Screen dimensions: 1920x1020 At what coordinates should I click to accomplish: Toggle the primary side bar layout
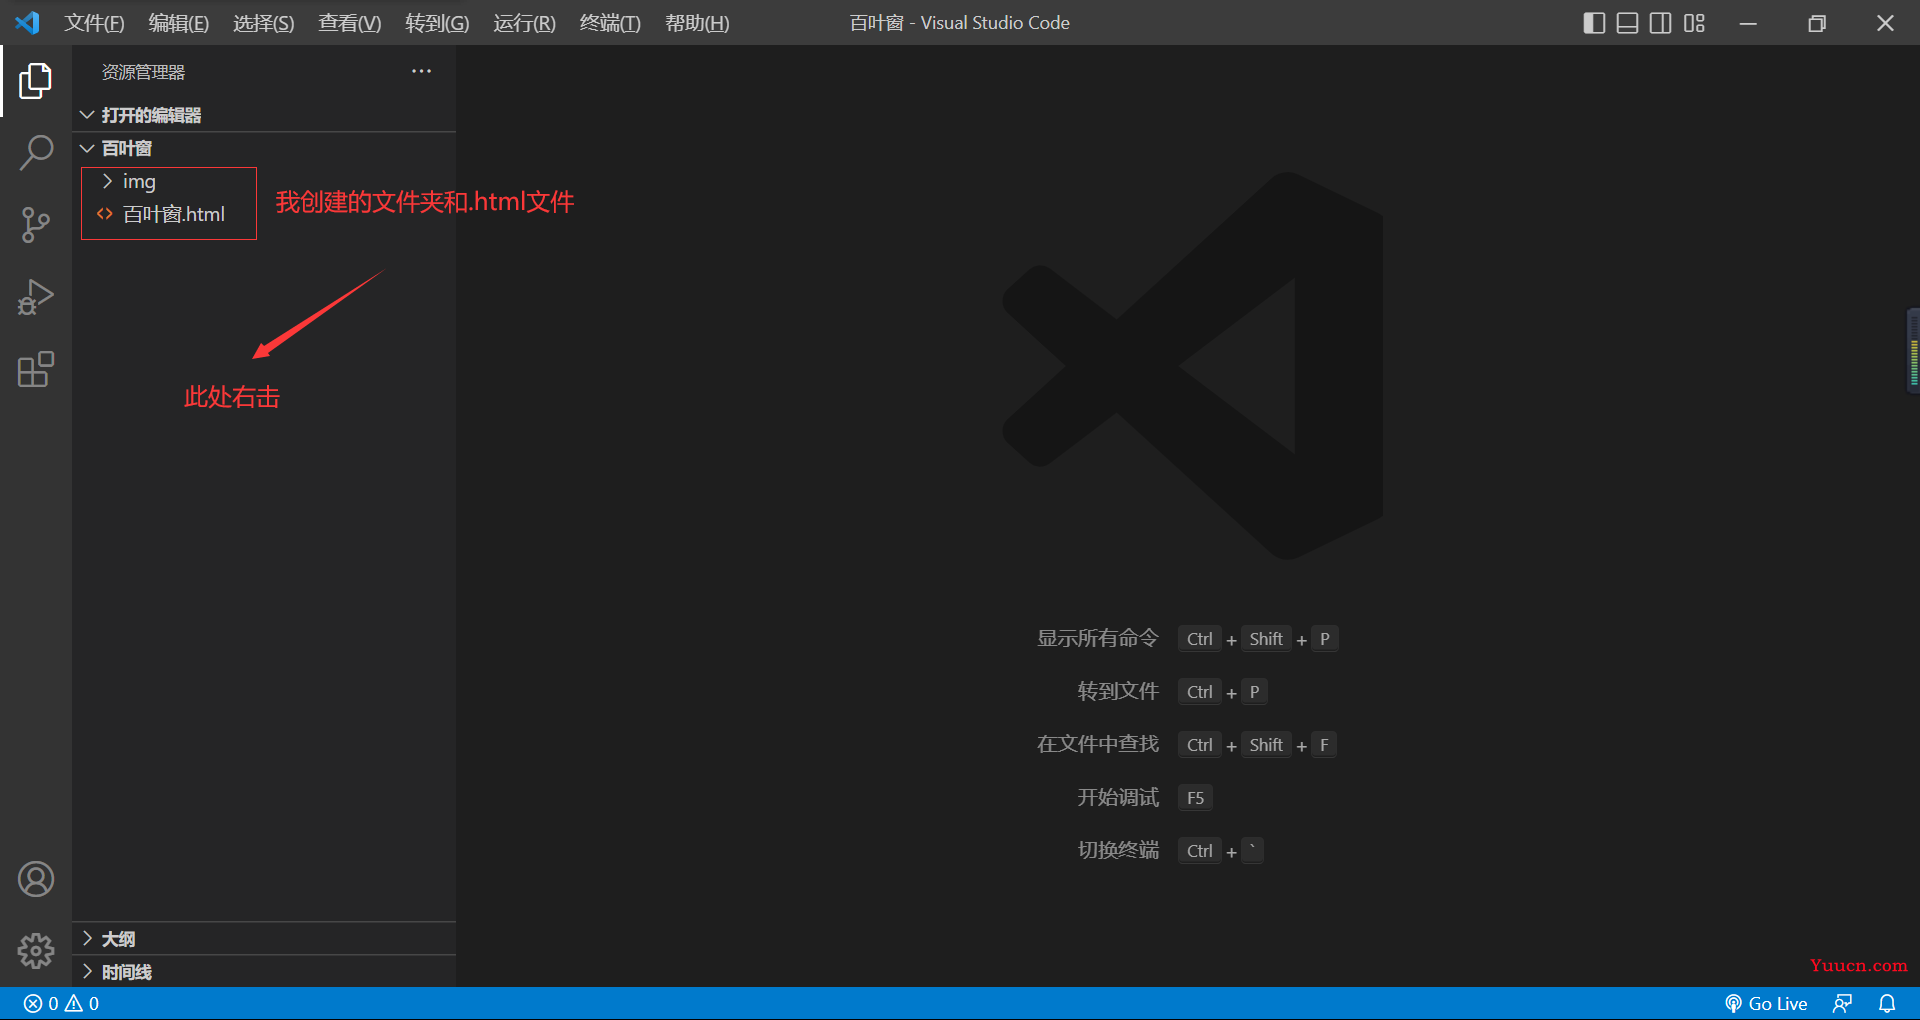pyautogui.click(x=1594, y=23)
